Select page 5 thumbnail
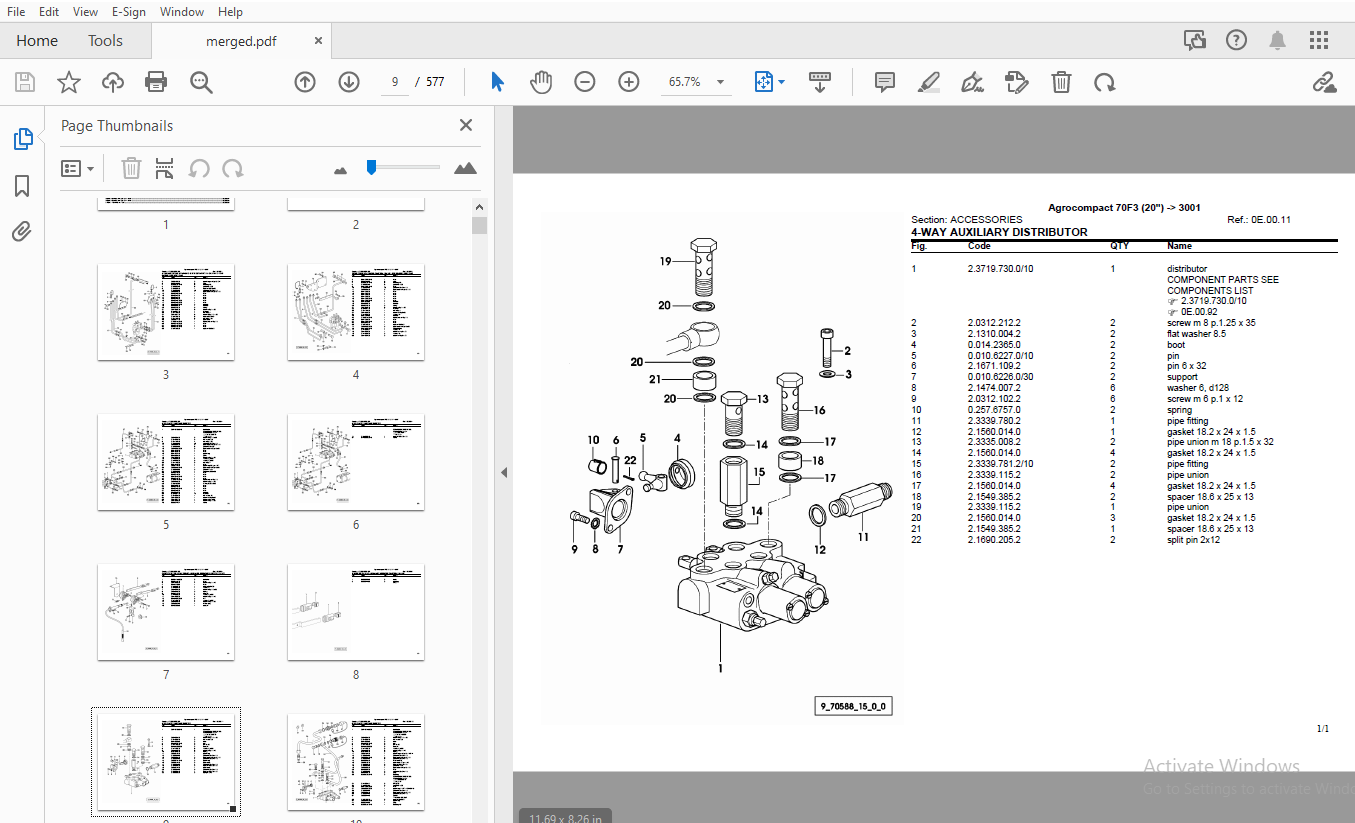This screenshot has width=1355, height=823. point(166,462)
